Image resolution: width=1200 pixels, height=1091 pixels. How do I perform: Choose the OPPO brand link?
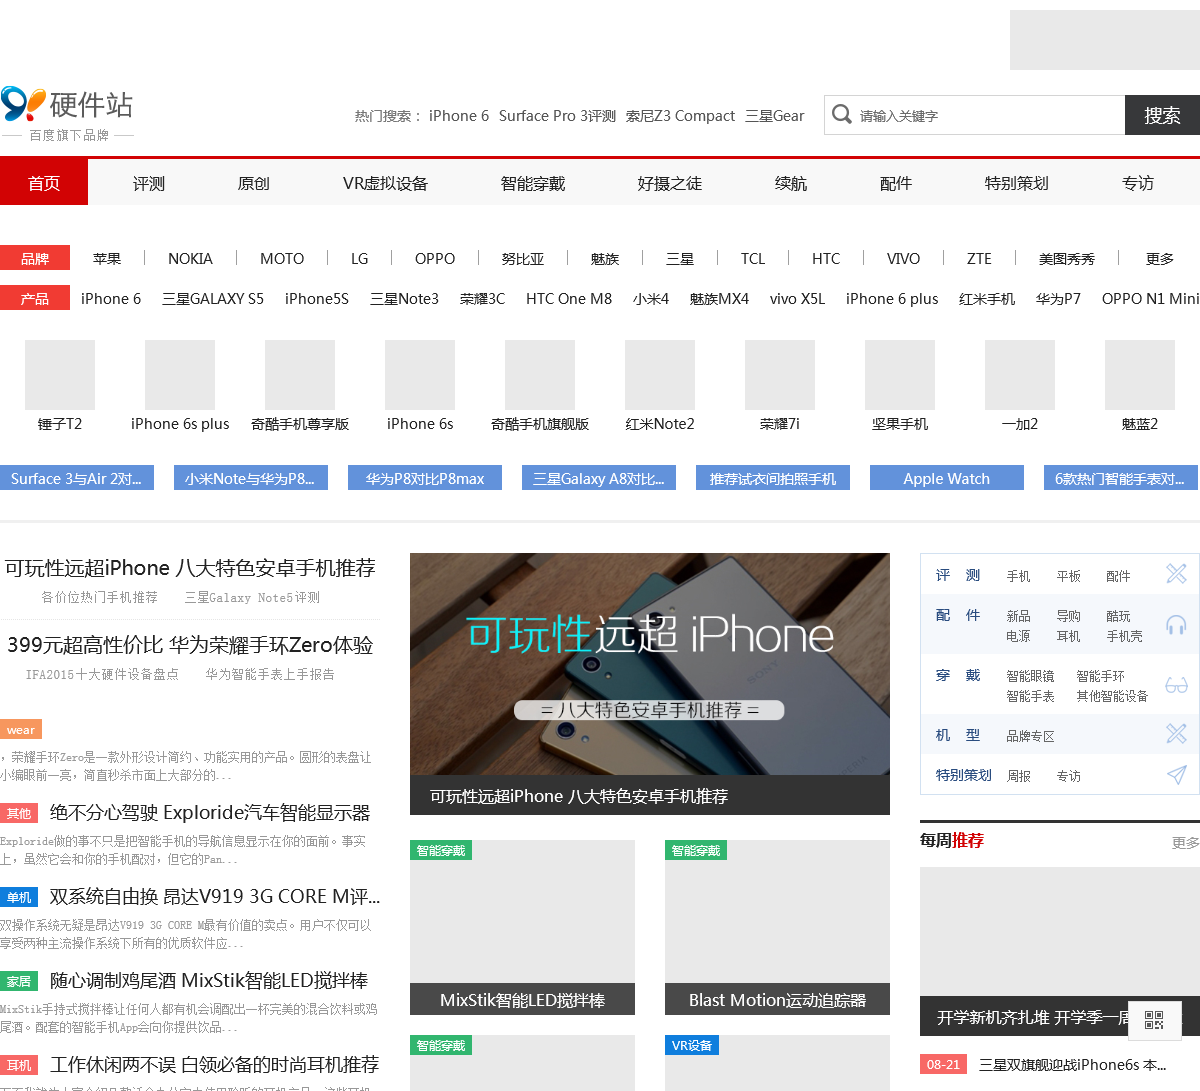tap(435, 258)
